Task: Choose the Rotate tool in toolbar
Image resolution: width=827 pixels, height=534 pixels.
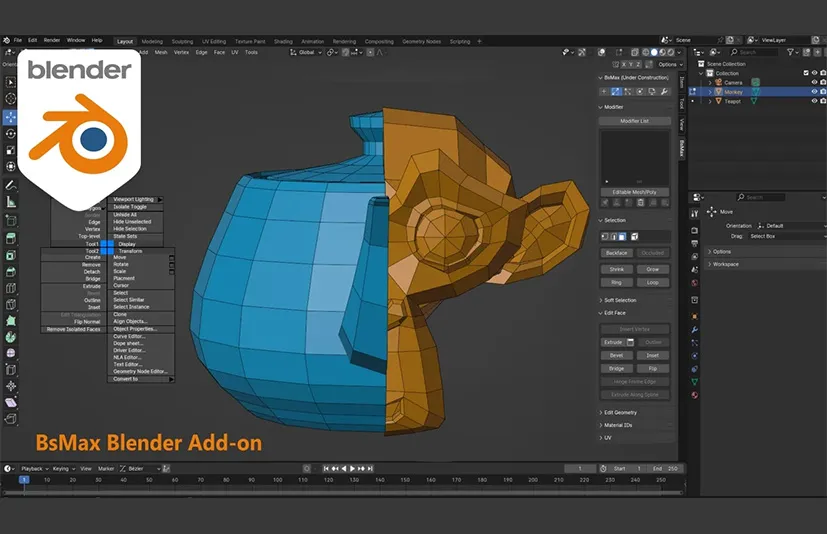Action: click(x=10, y=134)
